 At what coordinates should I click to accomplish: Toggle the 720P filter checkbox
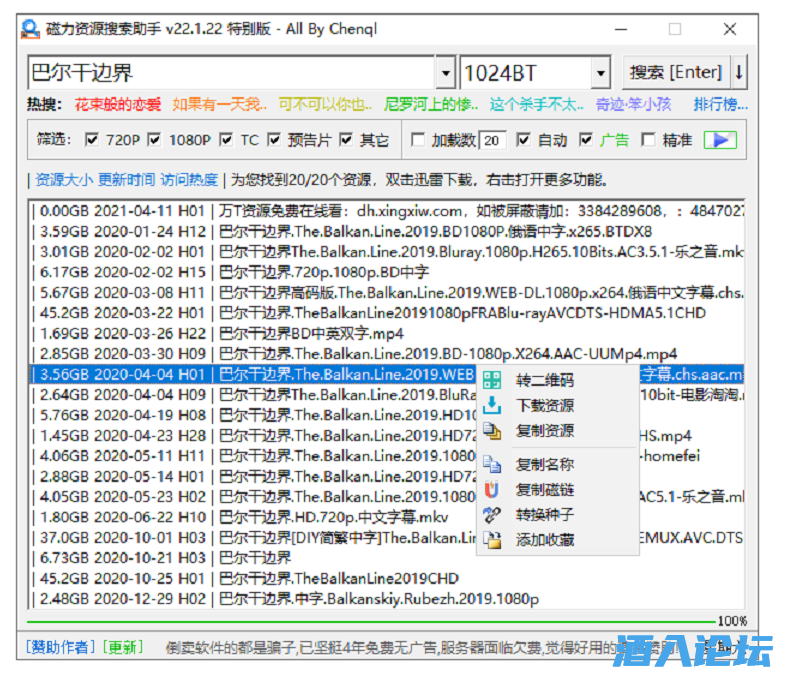(x=91, y=140)
